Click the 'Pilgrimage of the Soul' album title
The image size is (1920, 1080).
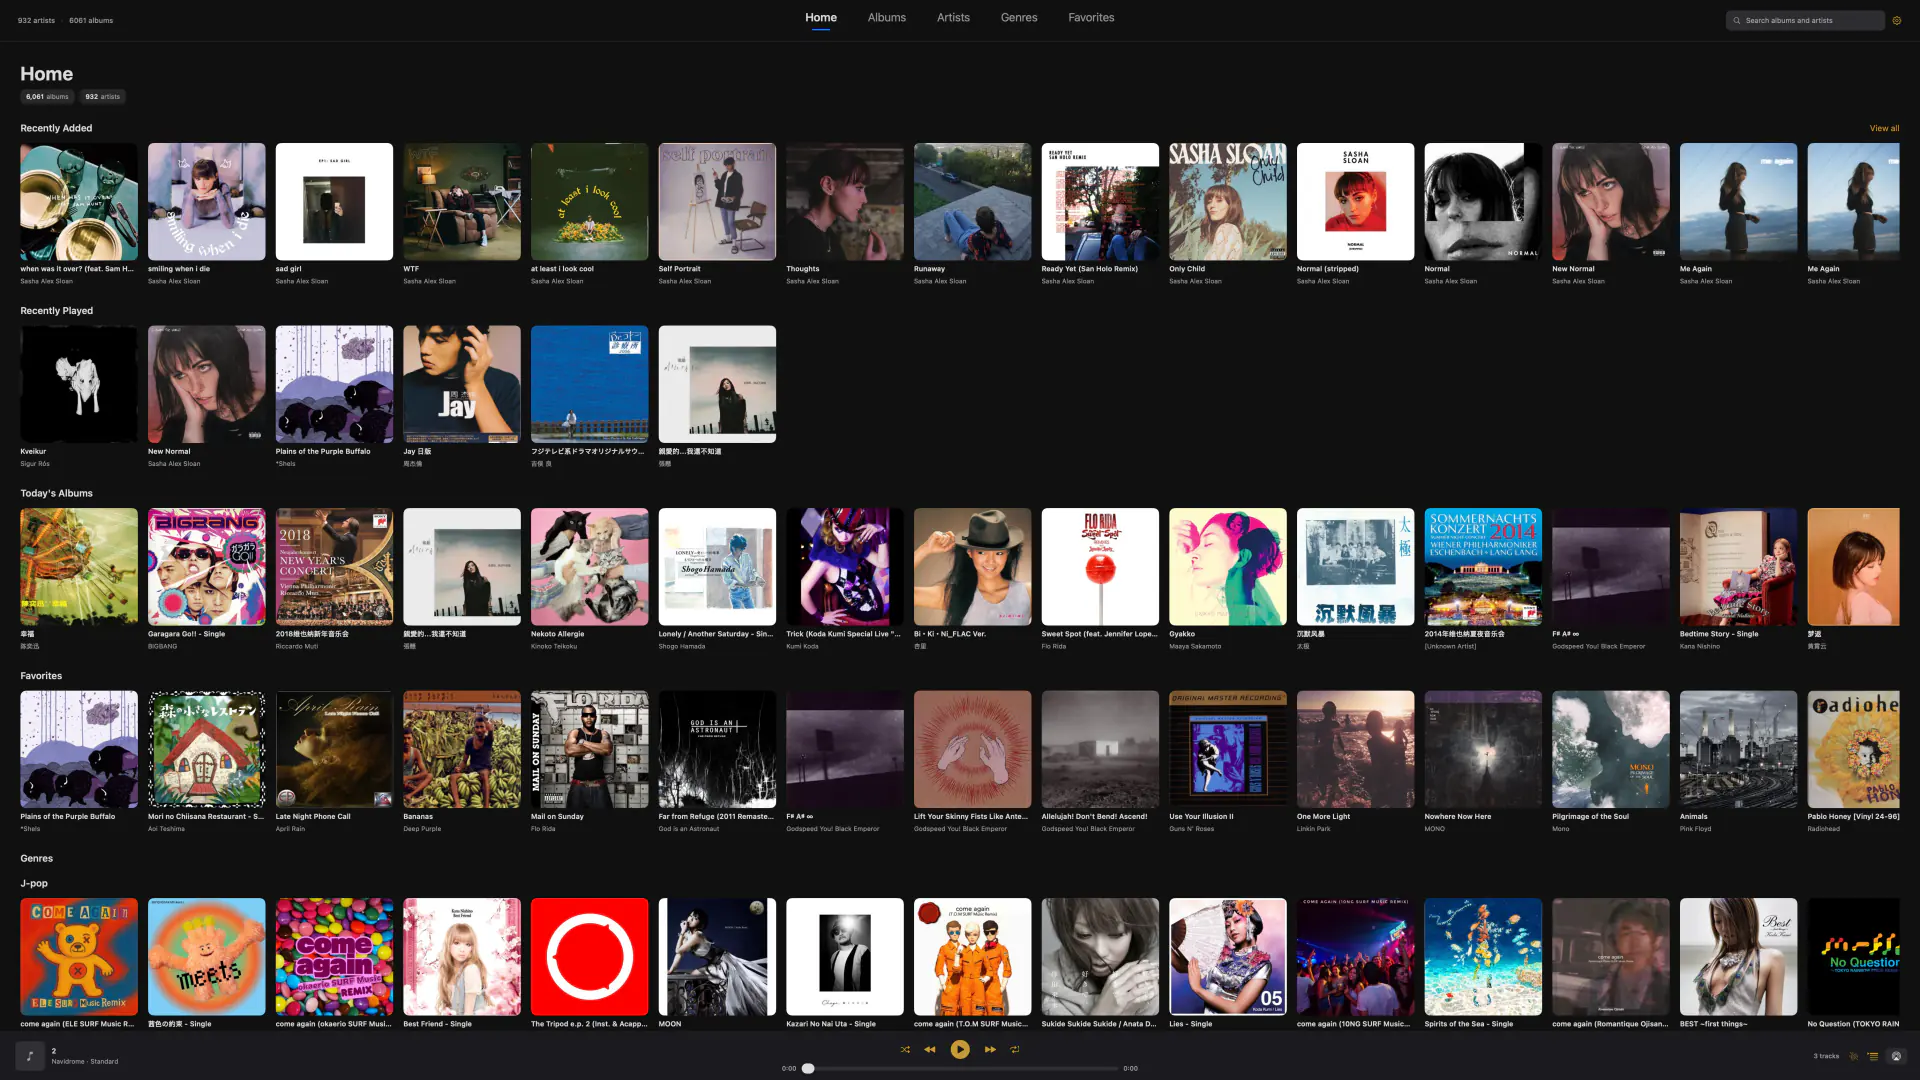(x=1590, y=817)
